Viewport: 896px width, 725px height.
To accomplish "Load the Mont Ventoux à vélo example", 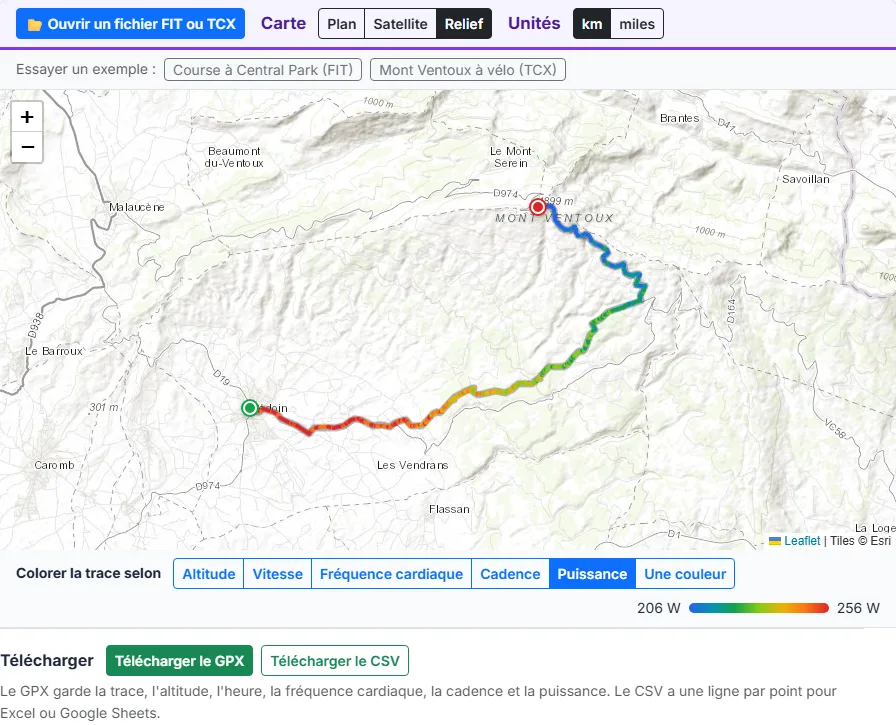I will click(x=468, y=70).
